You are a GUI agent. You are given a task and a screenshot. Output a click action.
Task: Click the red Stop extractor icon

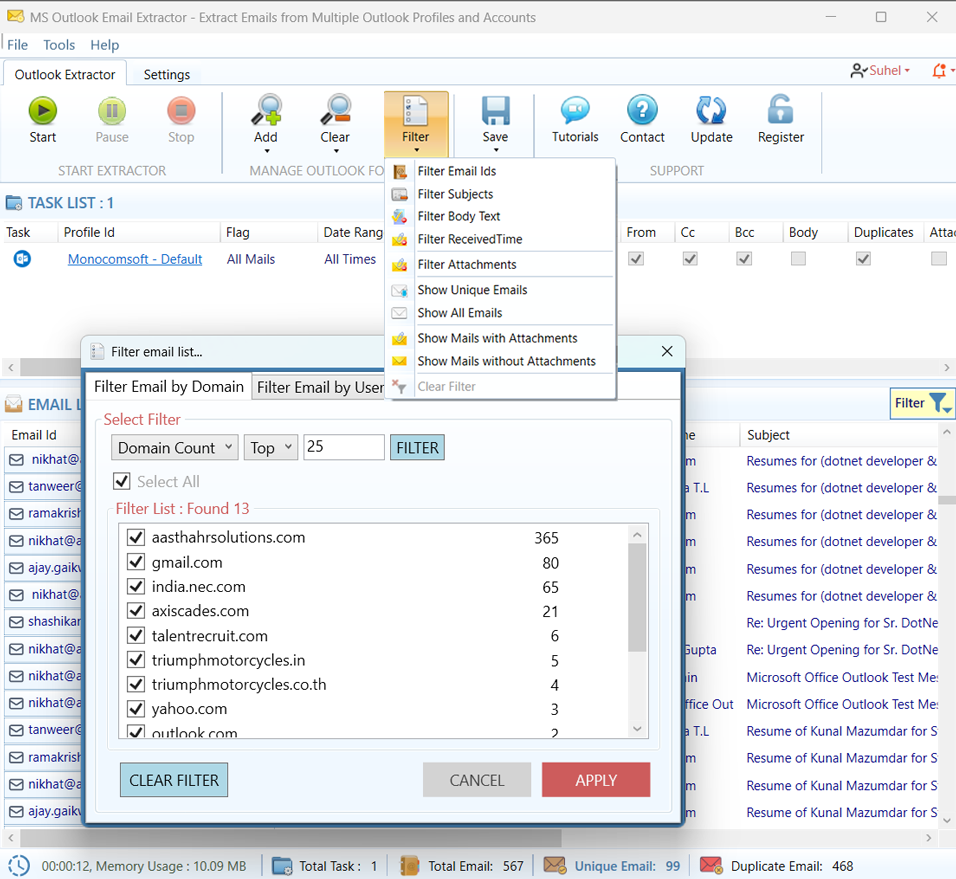[x=181, y=111]
